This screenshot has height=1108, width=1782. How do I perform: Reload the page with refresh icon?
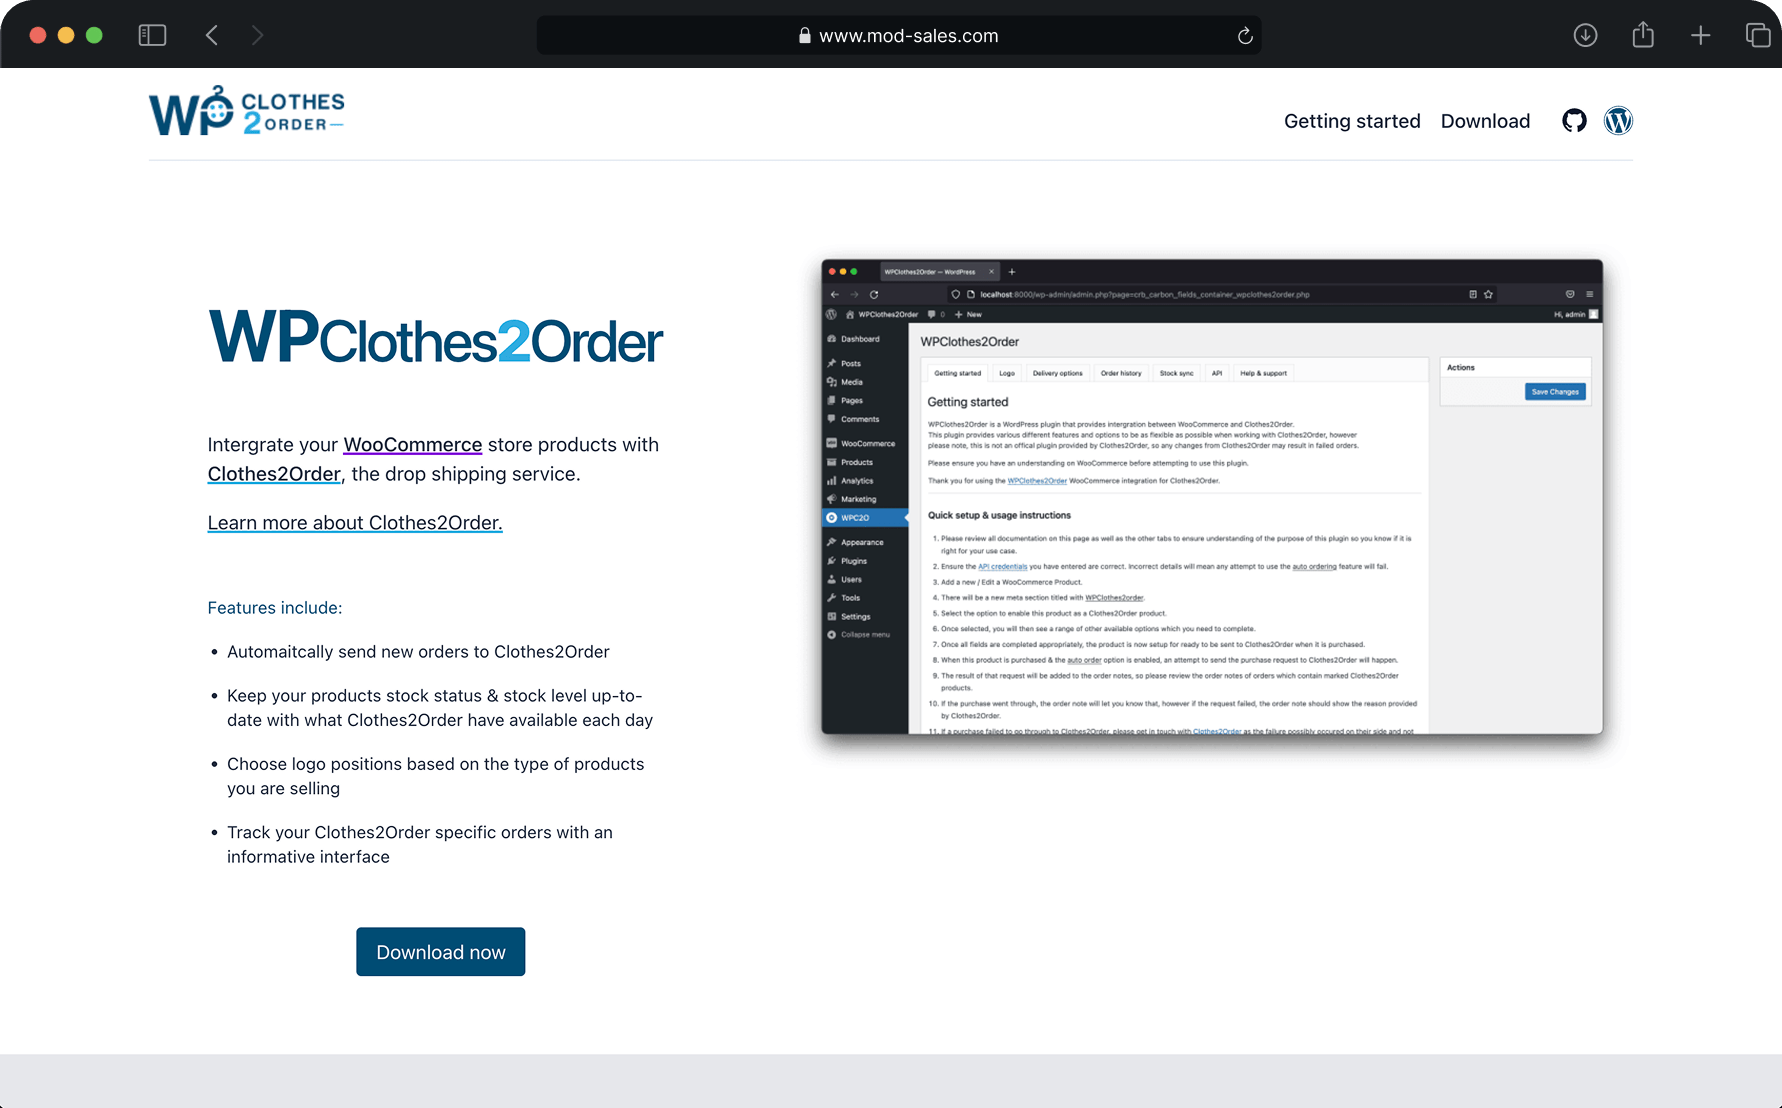click(1245, 36)
